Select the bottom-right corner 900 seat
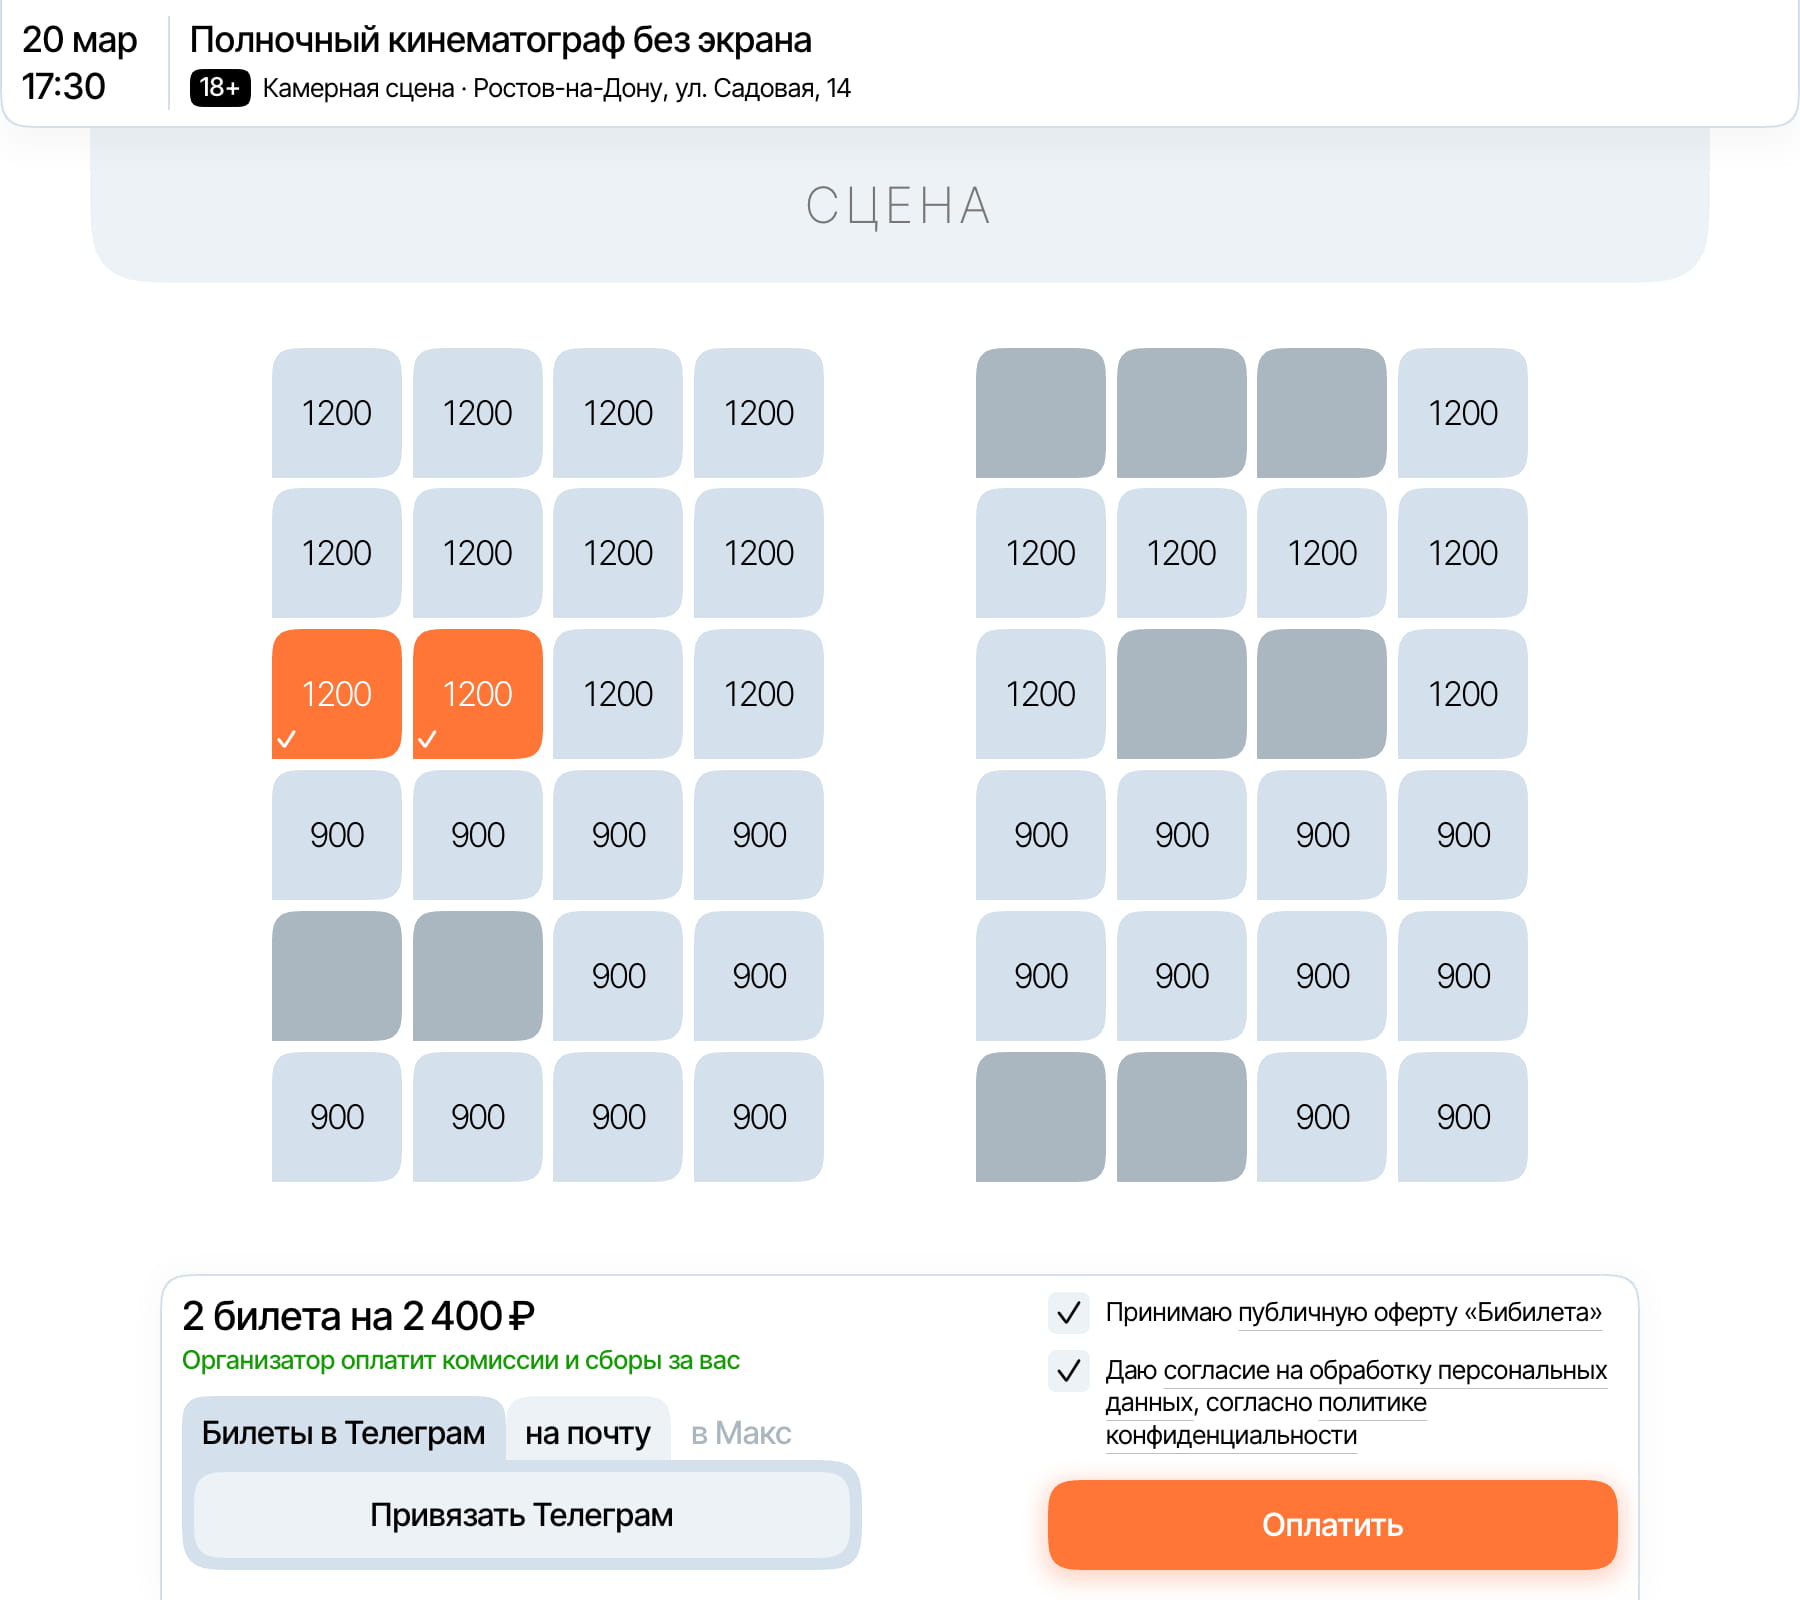Screen dimensions: 1800x1600 coord(1463,1117)
